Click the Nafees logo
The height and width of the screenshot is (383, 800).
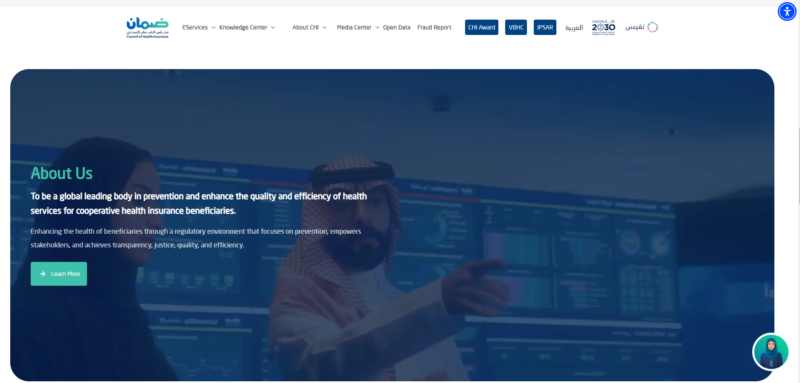tap(642, 28)
